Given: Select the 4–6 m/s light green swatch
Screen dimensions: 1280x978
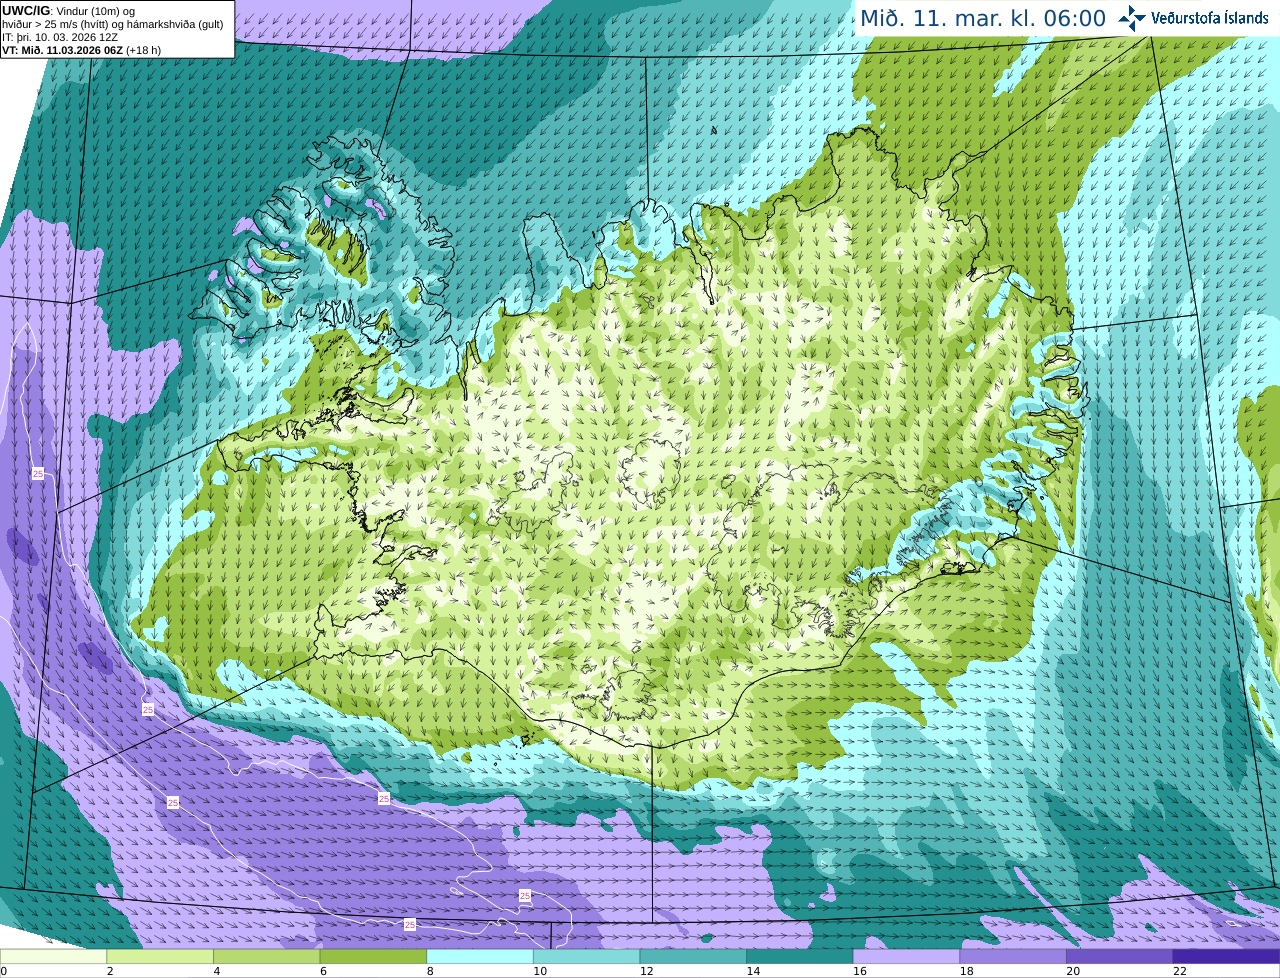Looking at the screenshot, I should click(x=267, y=957).
